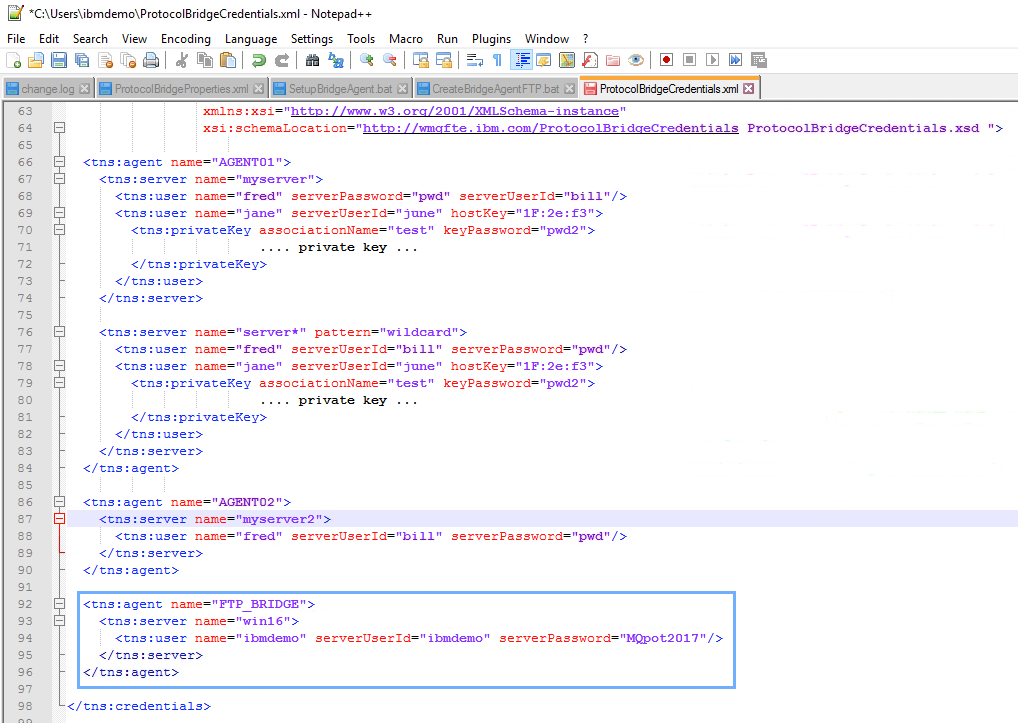Image resolution: width=1018 pixels, height=723 pixels.
Task: Click the Close All toolbar icon
Action: point(128,60)
